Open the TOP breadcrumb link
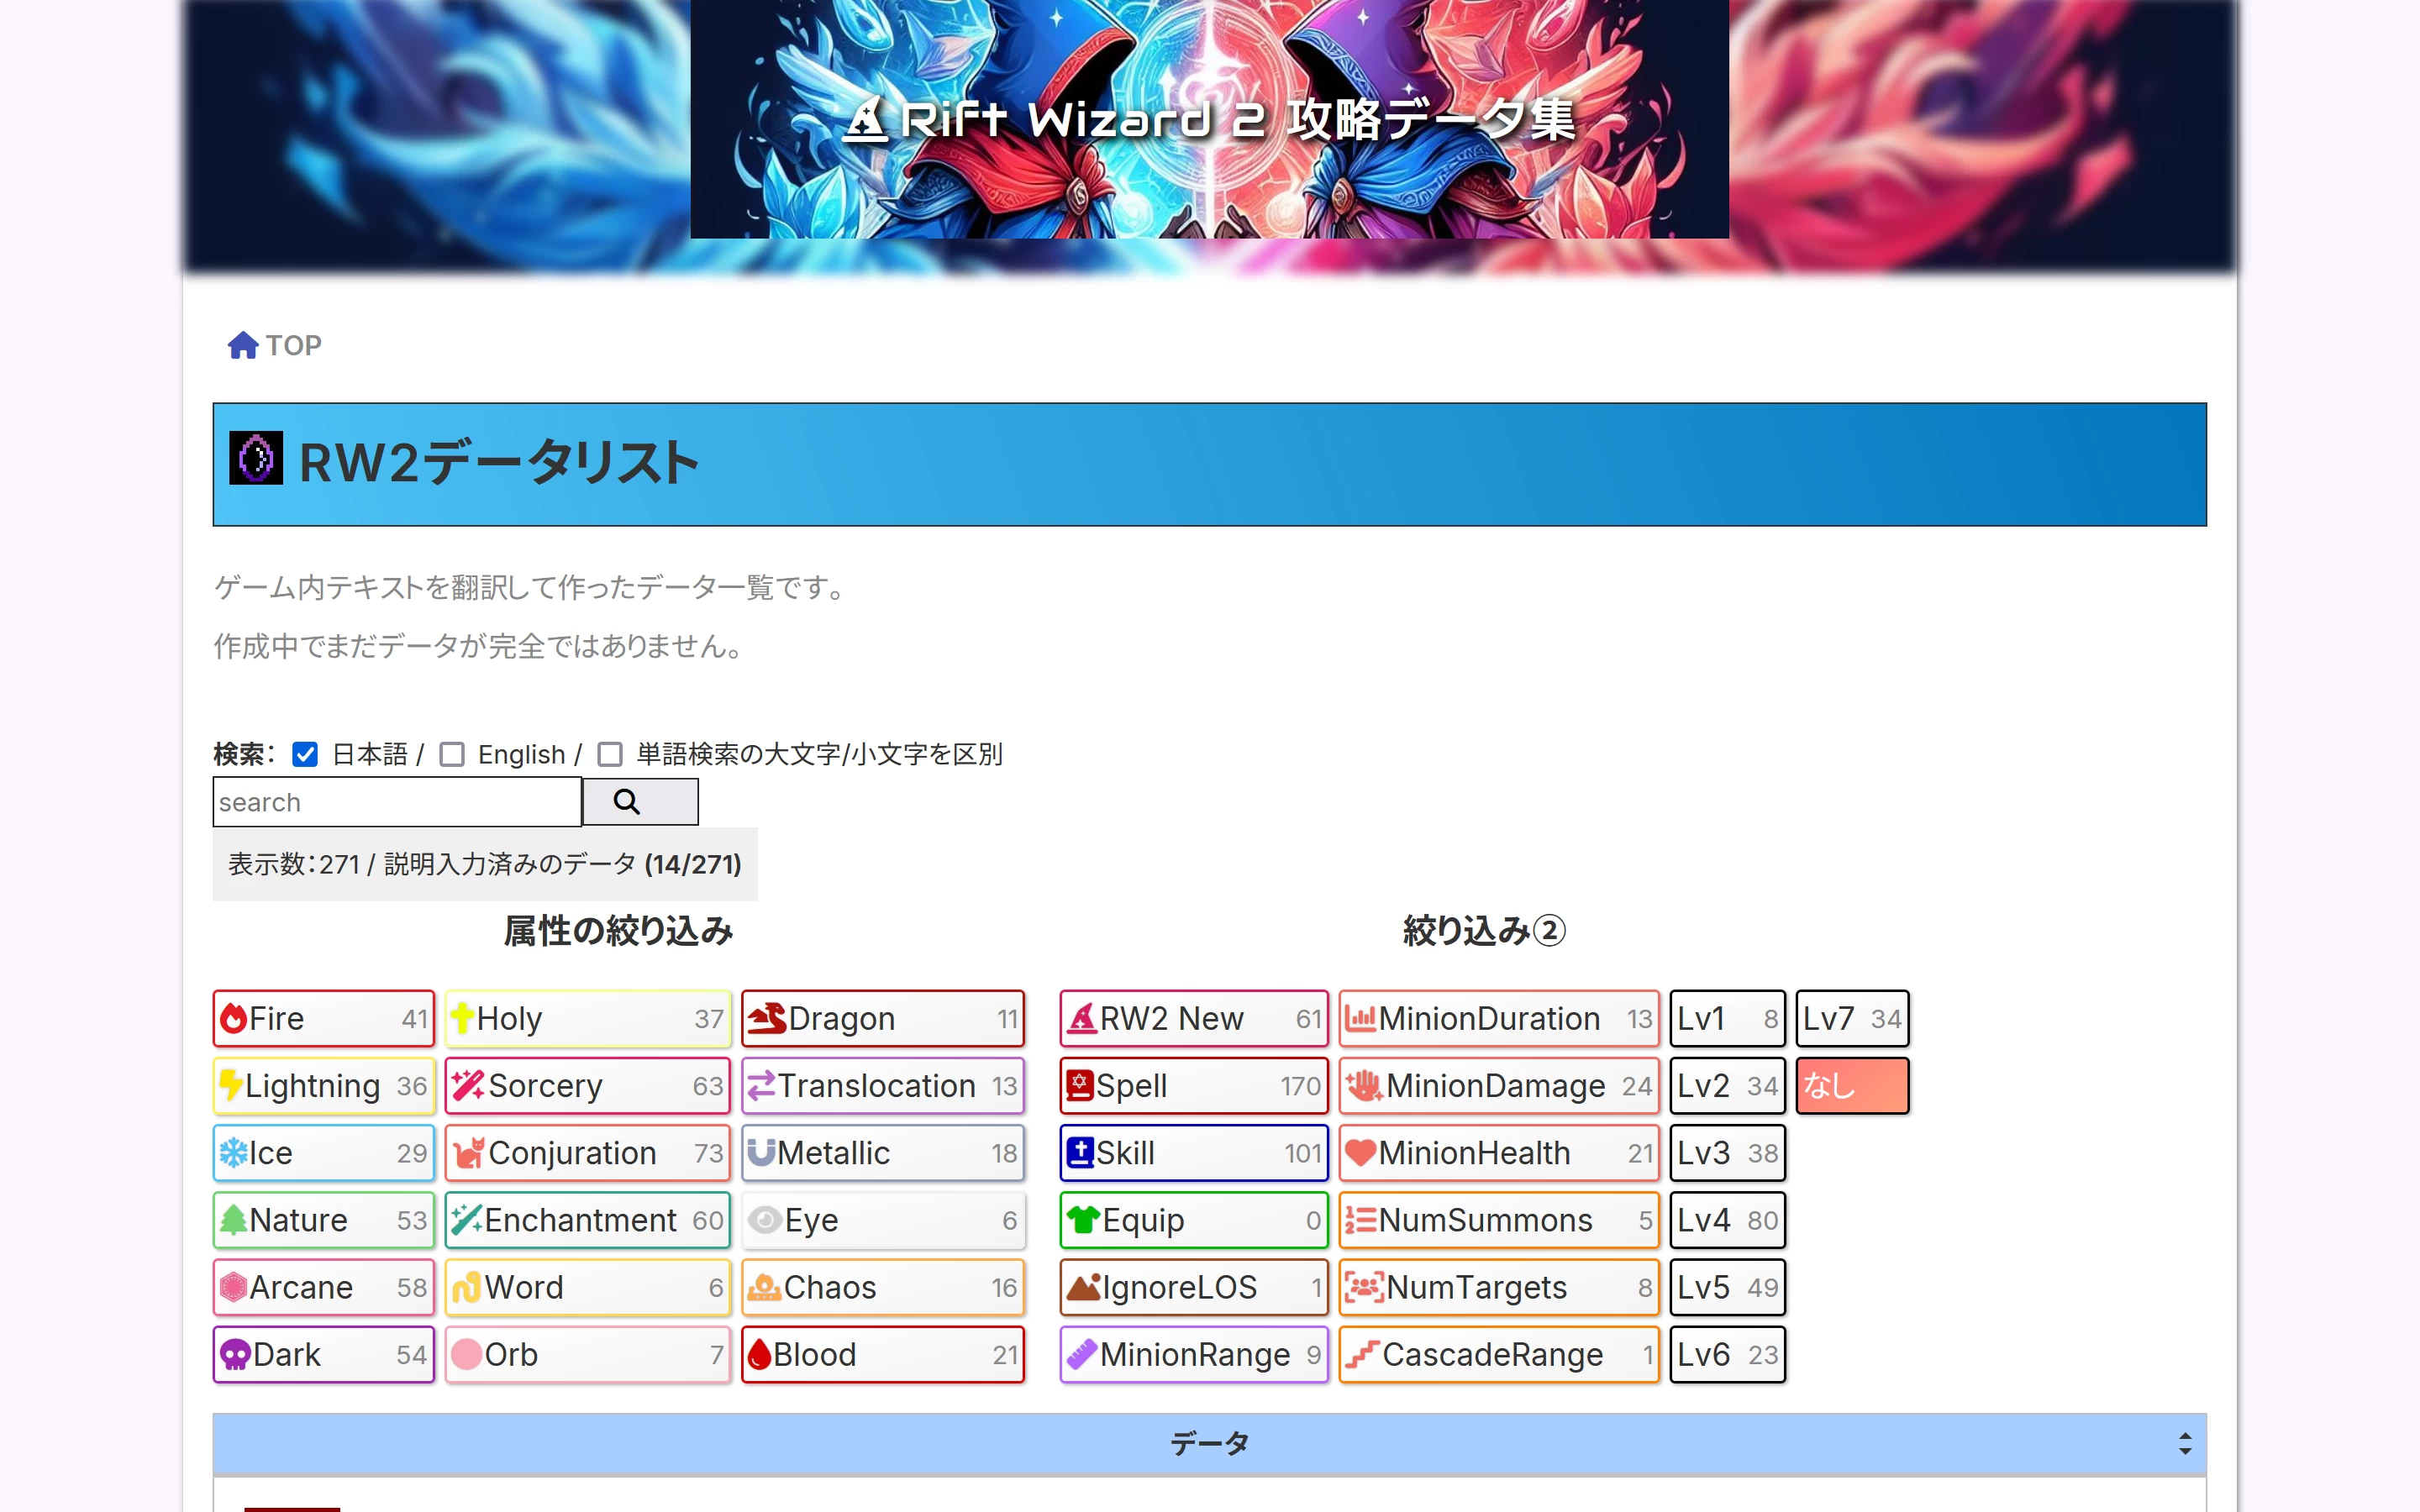 click(293, 345)
